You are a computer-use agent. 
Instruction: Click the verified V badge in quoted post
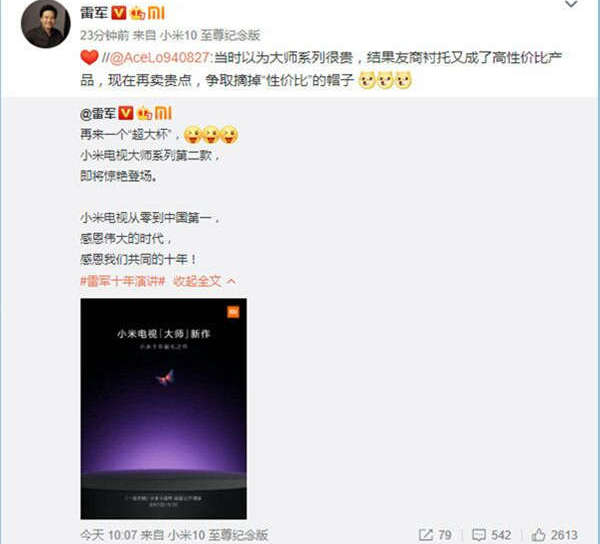126,113
